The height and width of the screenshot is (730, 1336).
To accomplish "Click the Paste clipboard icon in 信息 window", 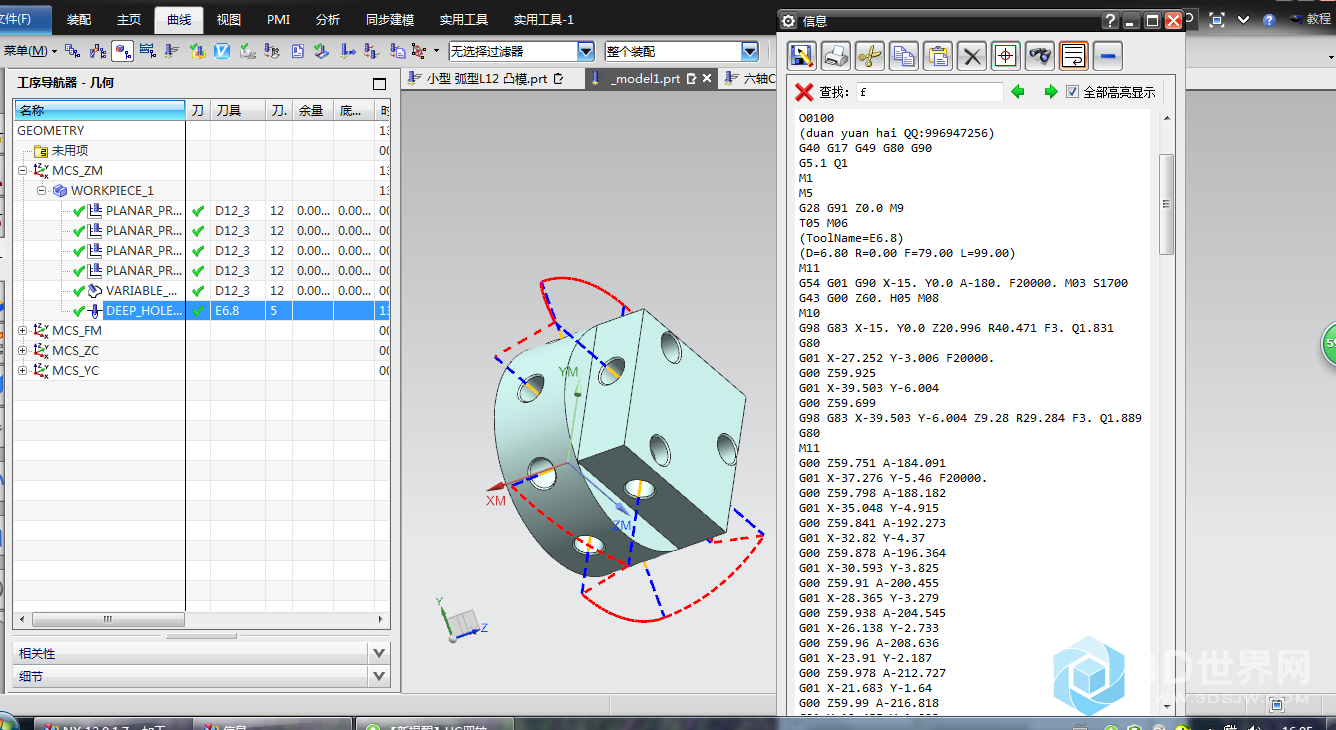I will point(938,56).
